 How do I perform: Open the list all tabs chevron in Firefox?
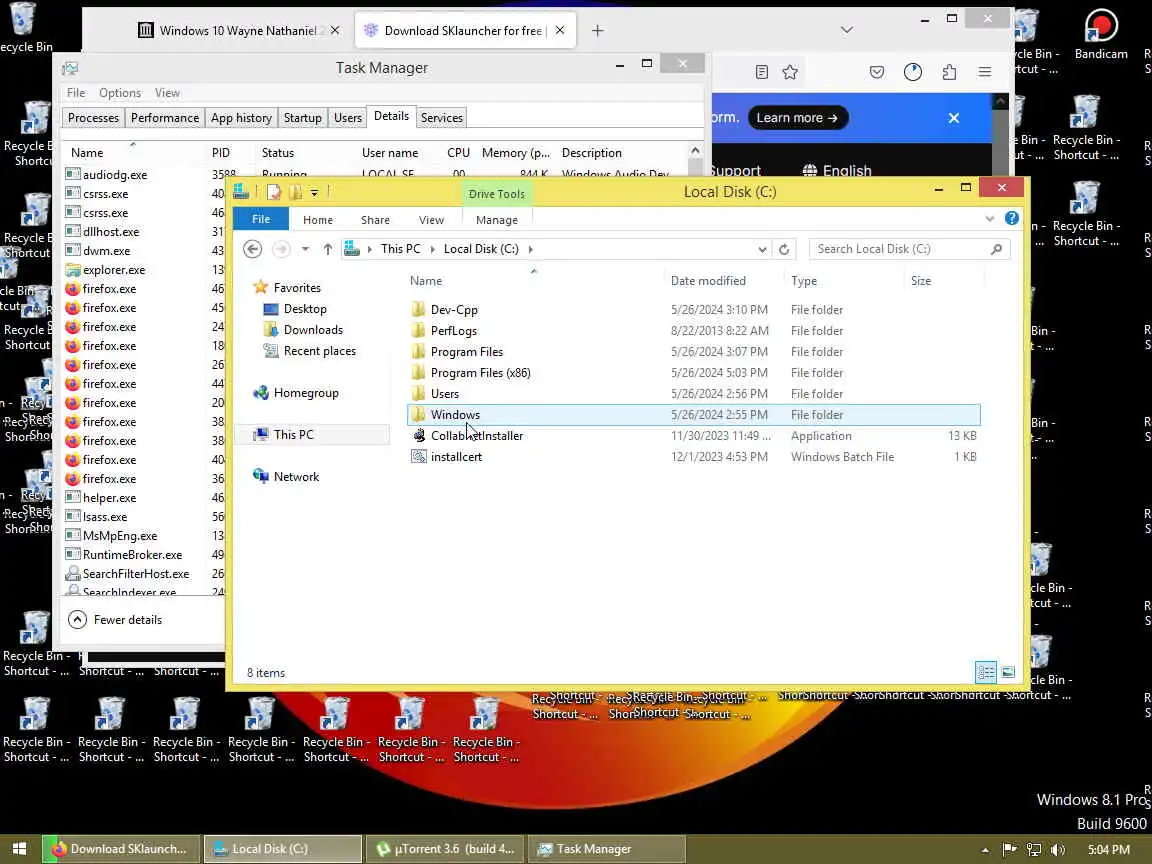(x=846, y=30)
